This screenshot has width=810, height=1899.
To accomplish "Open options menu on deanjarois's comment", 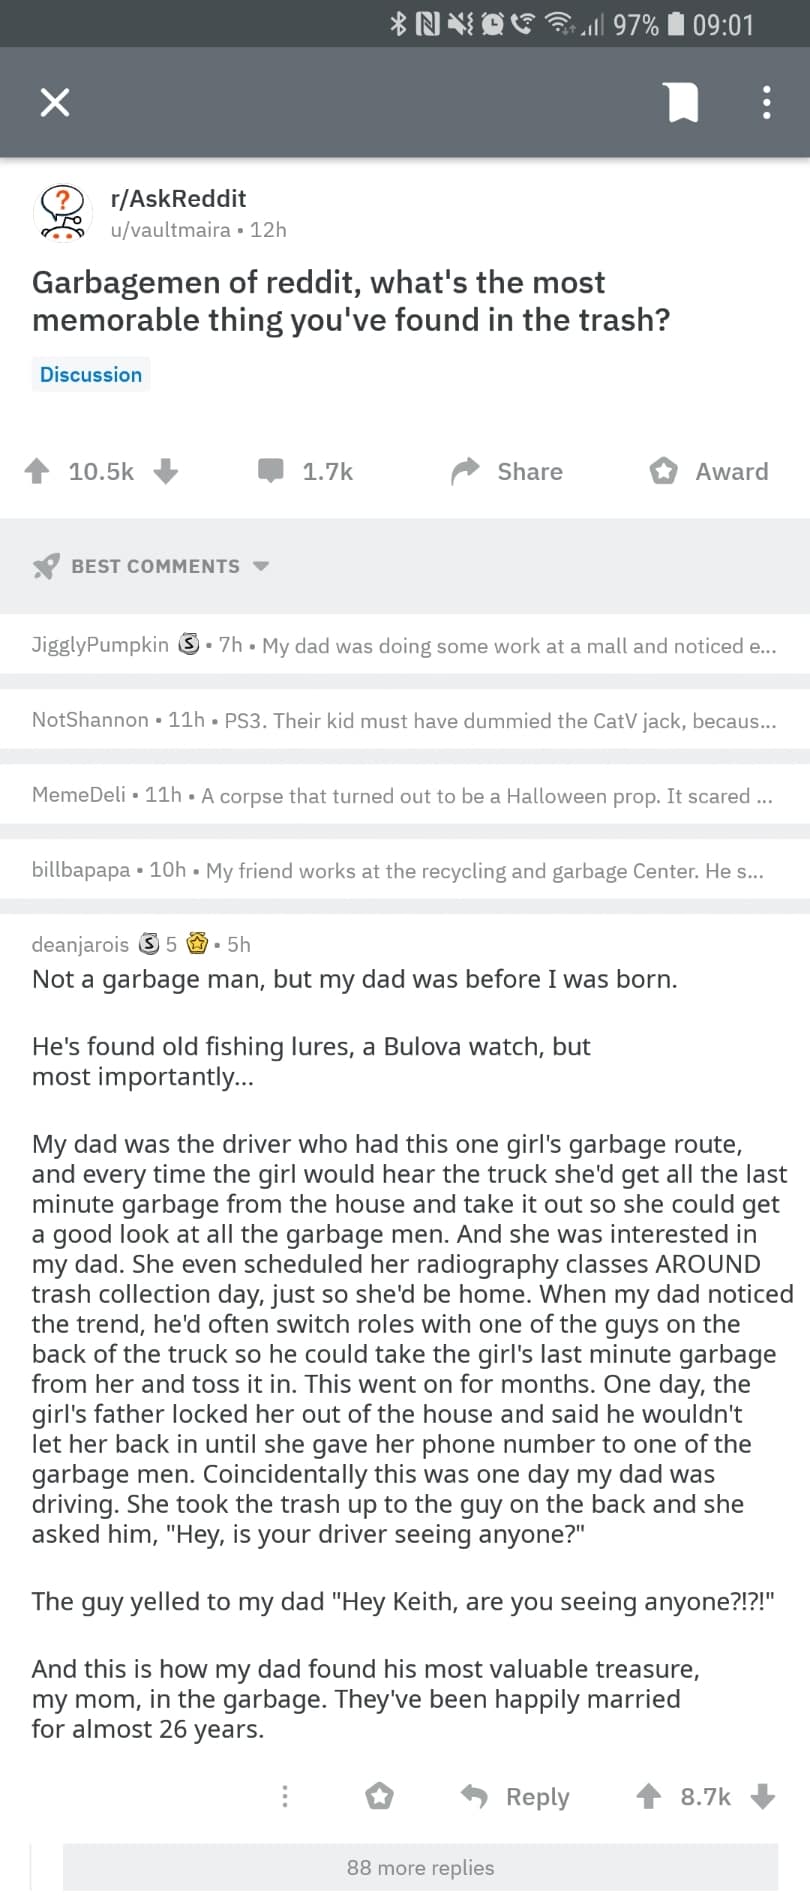I will [285, 1796].
